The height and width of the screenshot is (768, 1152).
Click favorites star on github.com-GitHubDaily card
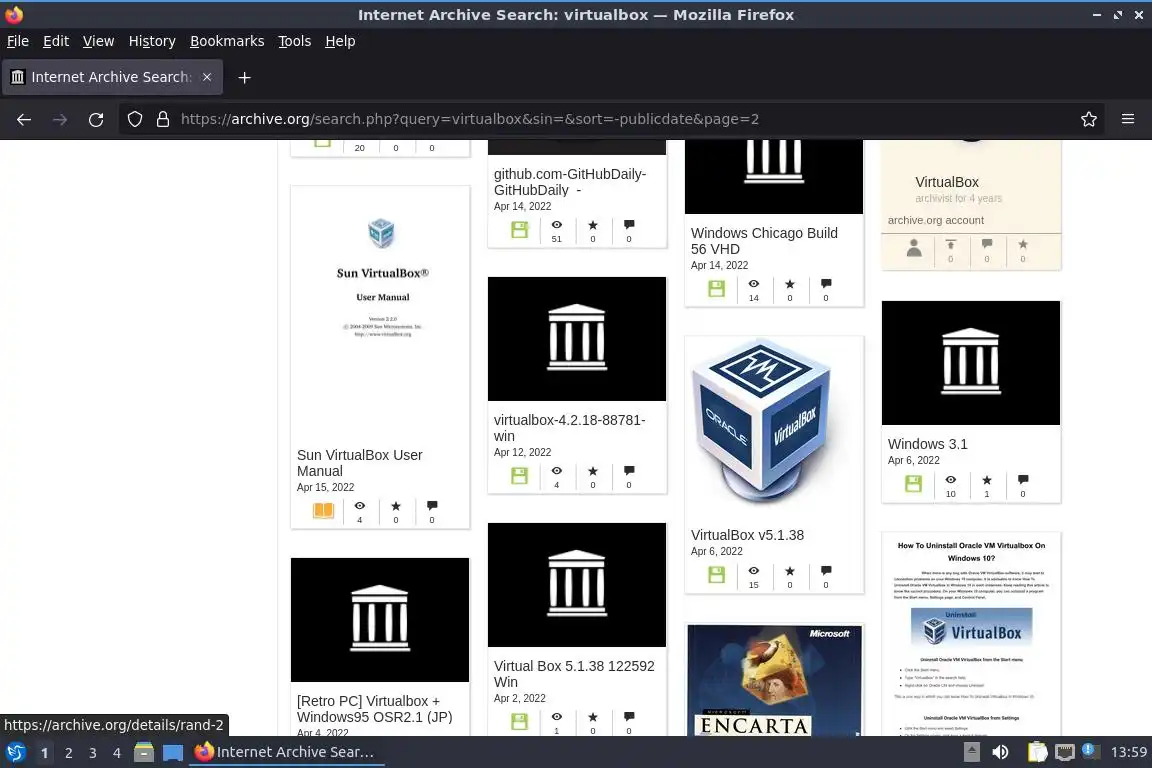tap(593, 225)
